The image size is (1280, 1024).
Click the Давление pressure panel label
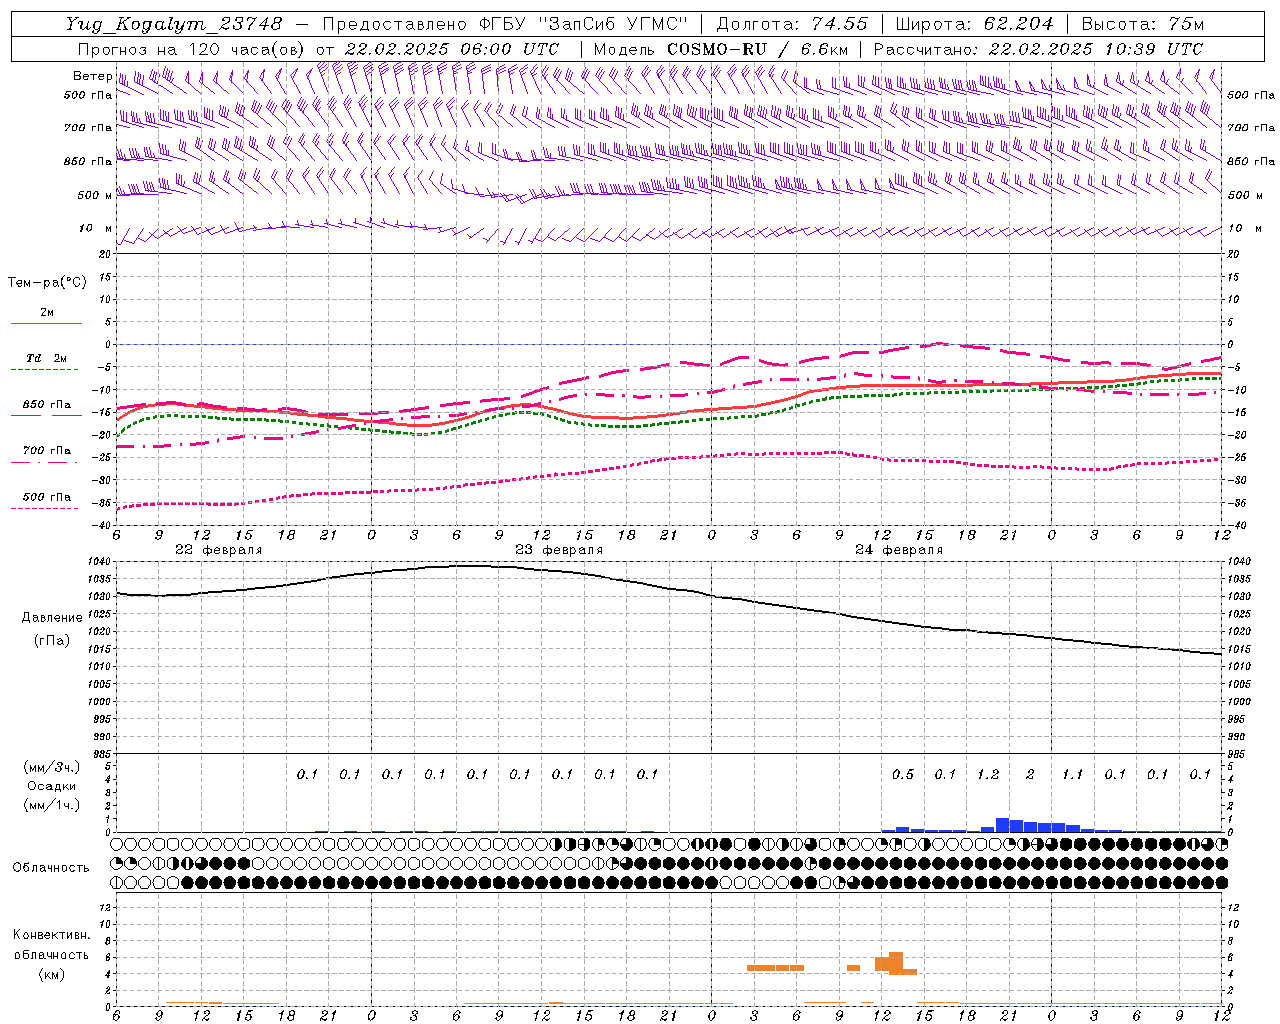click(x=52, y=618)
